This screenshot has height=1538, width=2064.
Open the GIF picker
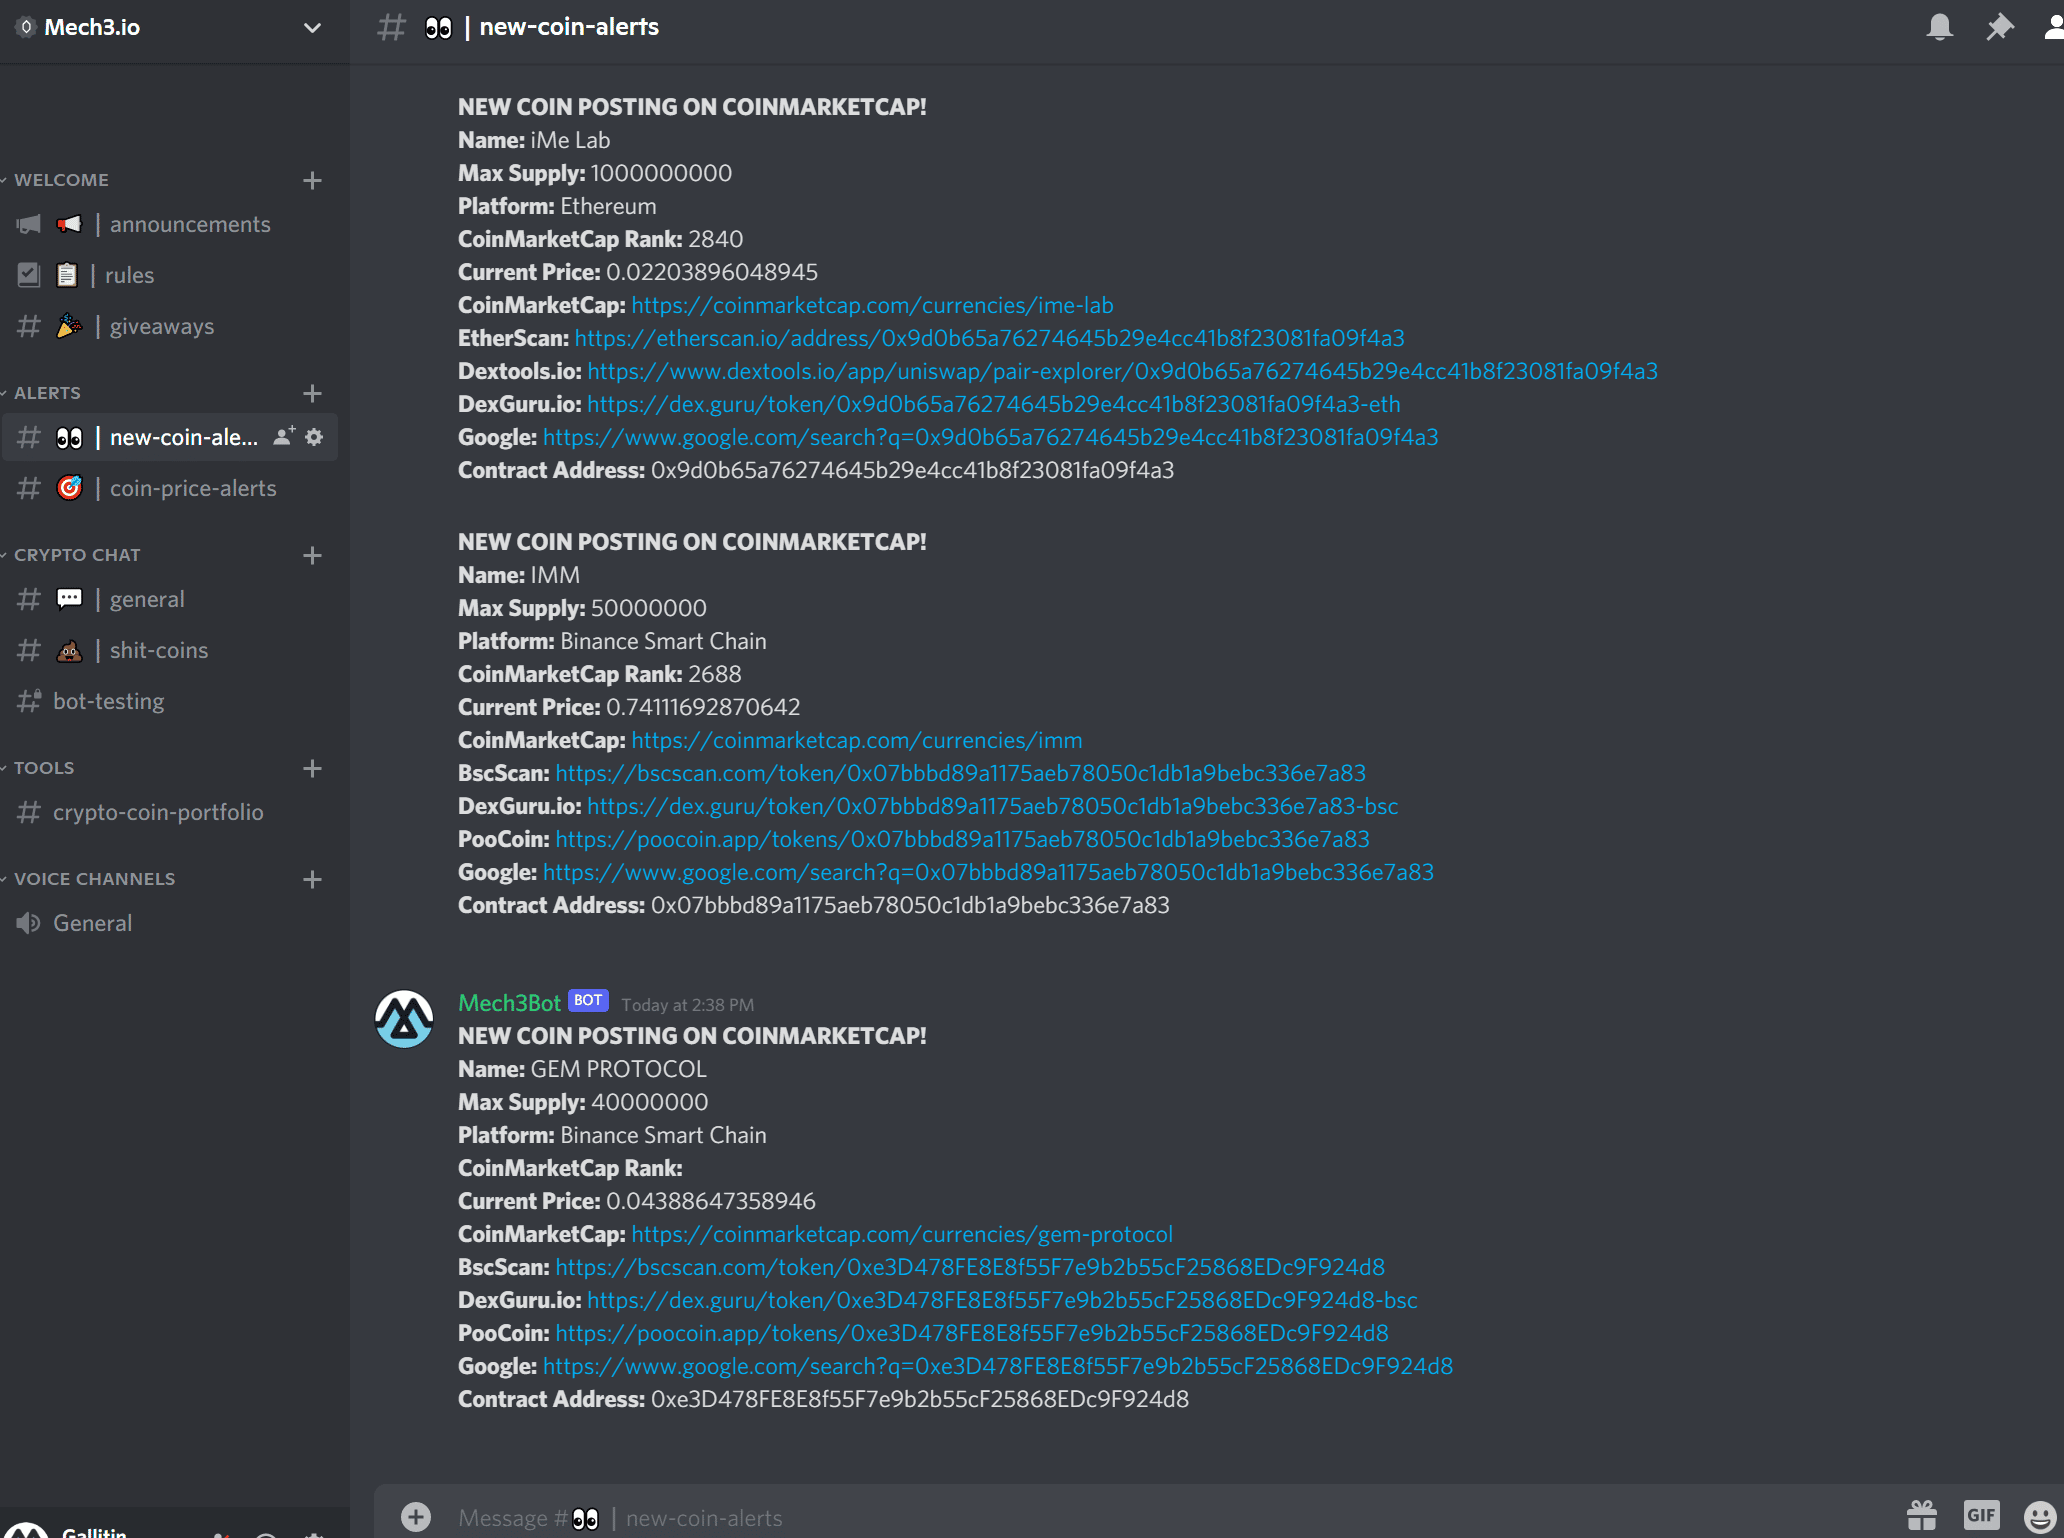coord(1981,1515)
